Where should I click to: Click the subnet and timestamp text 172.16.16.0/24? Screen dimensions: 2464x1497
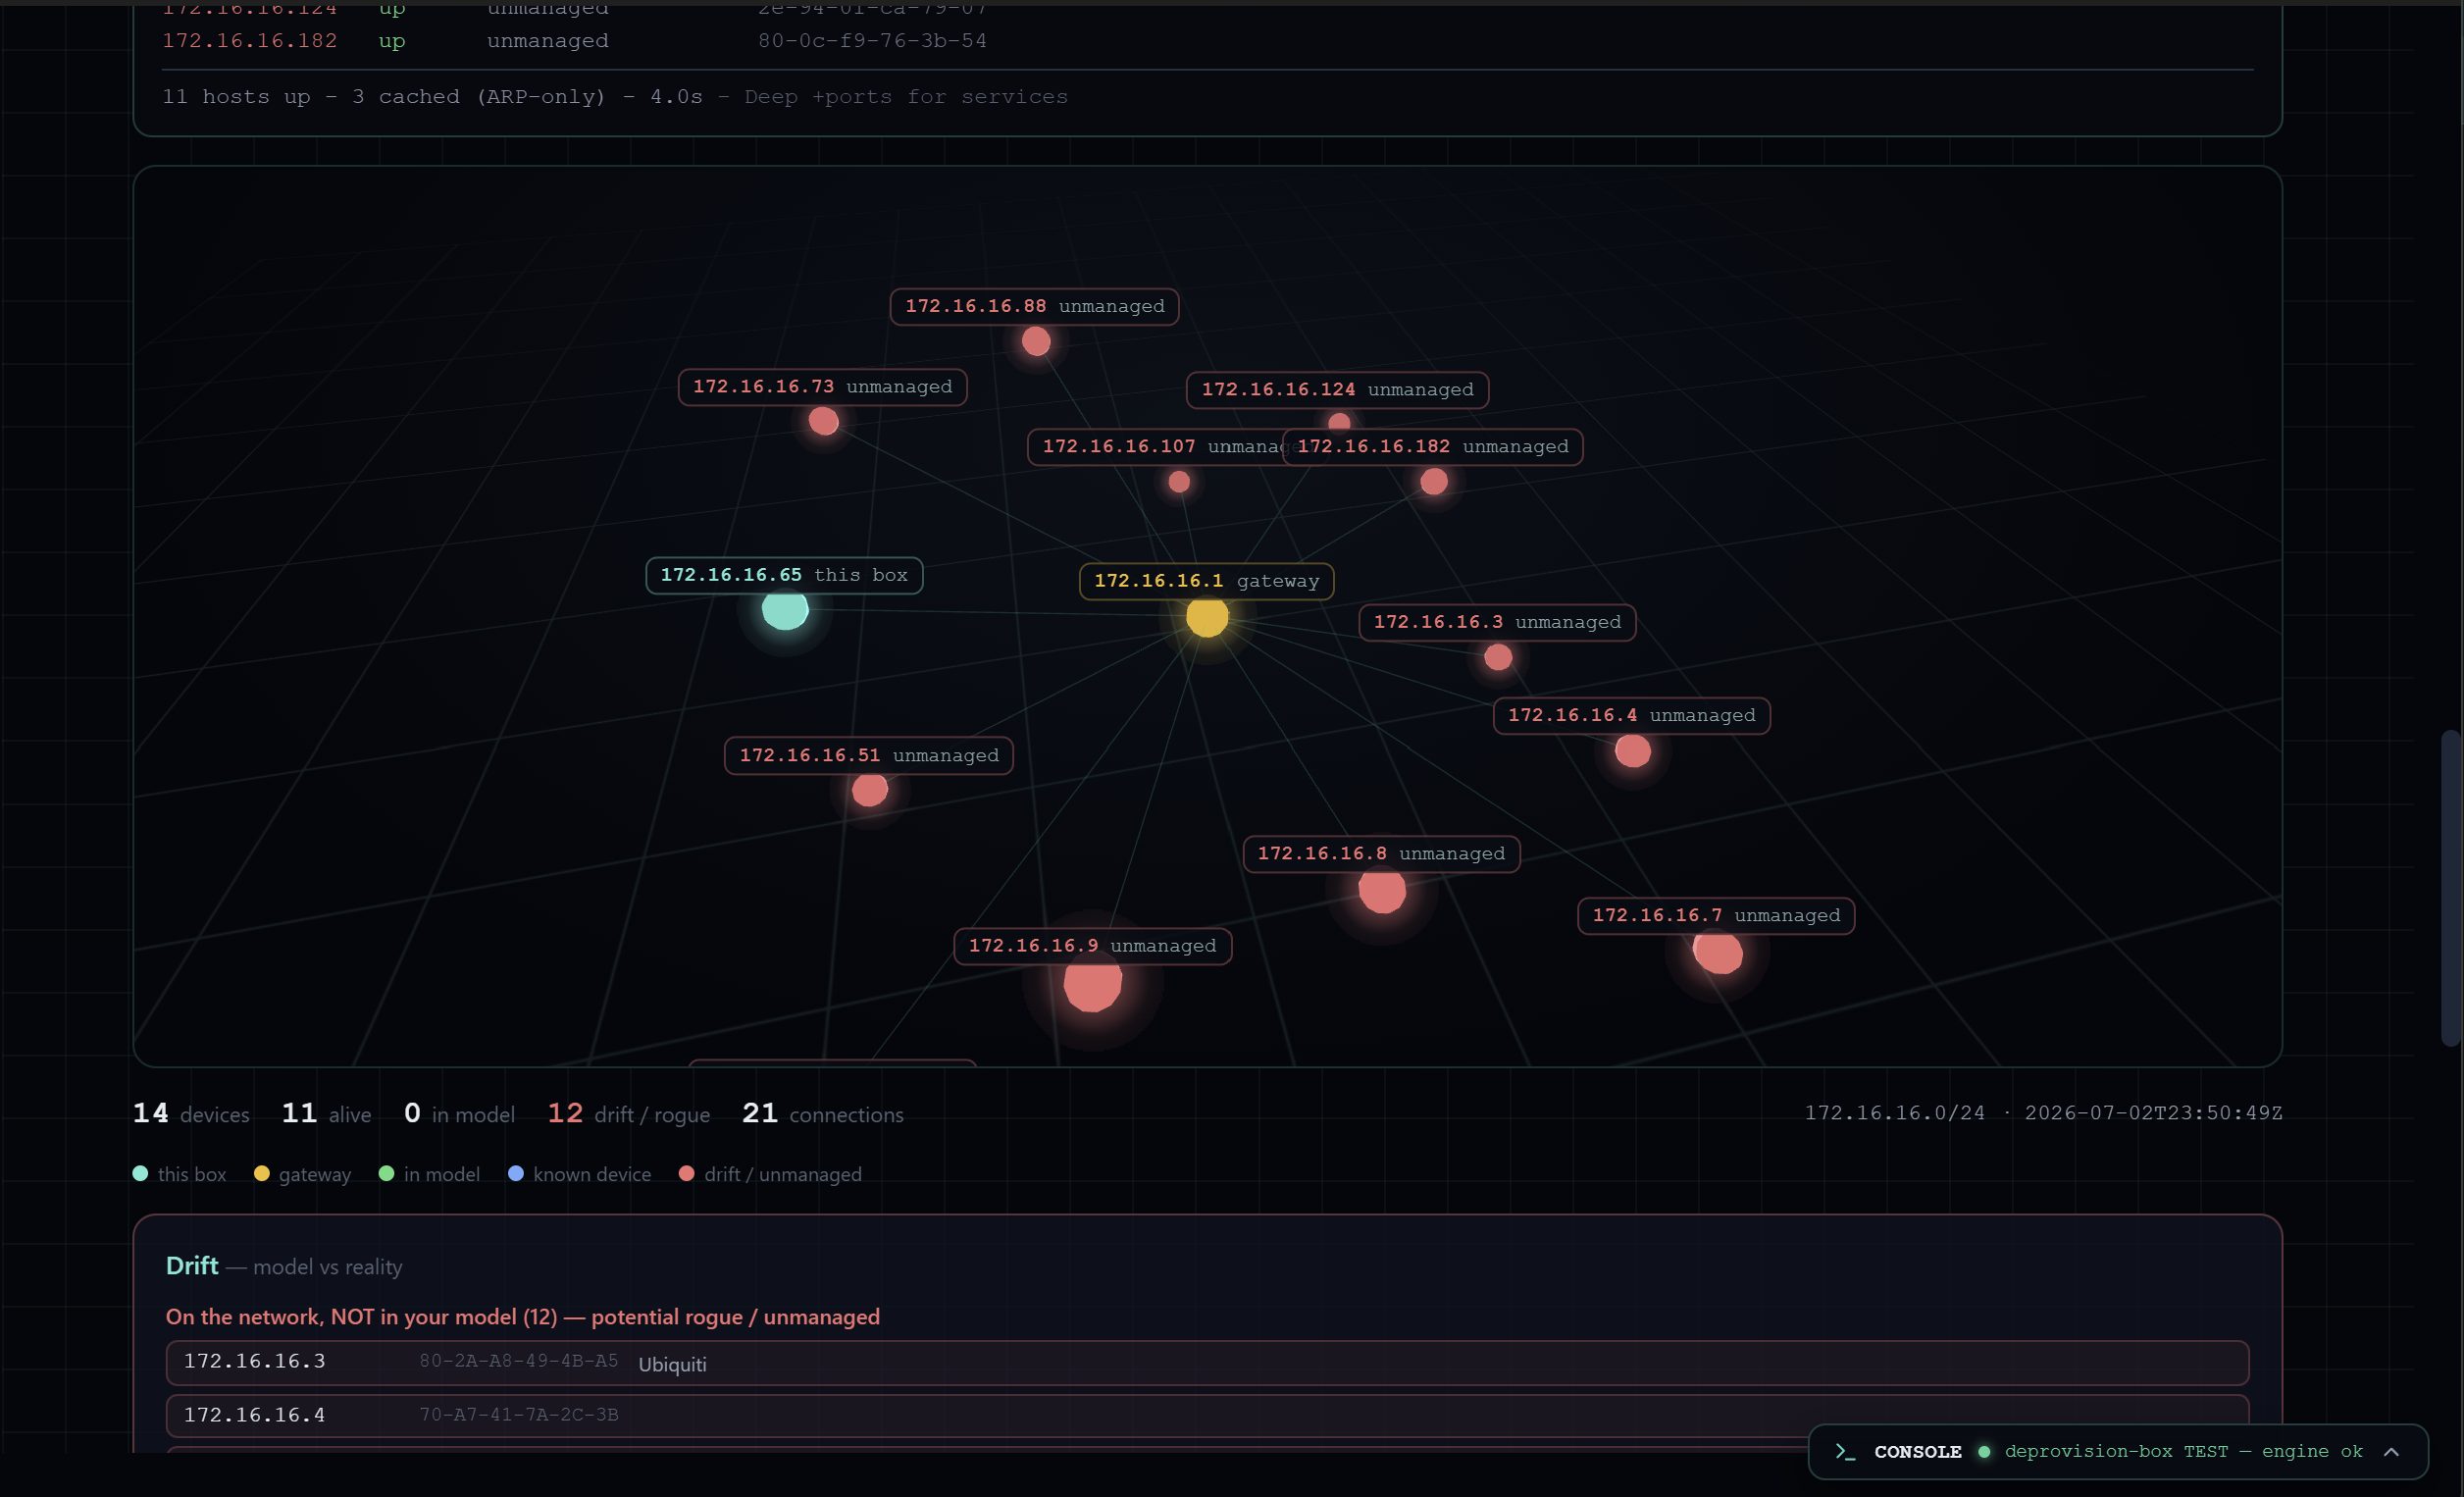2043,1113
